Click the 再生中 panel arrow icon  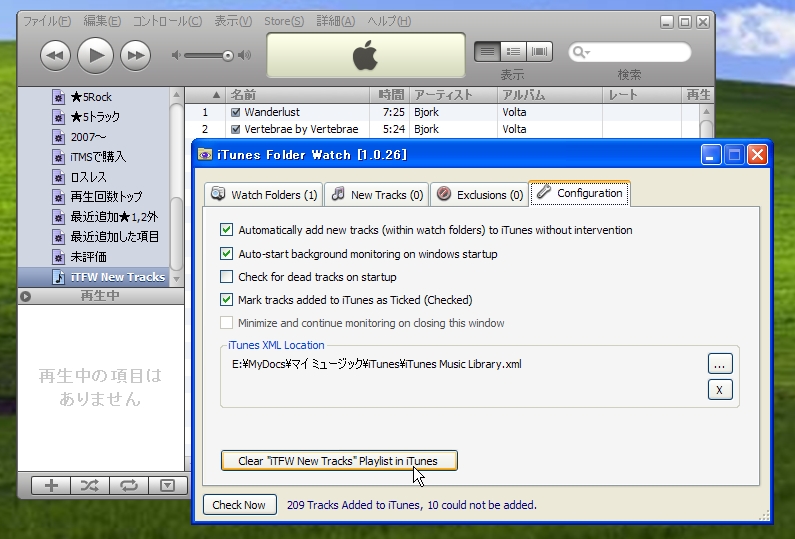point(25,296)
